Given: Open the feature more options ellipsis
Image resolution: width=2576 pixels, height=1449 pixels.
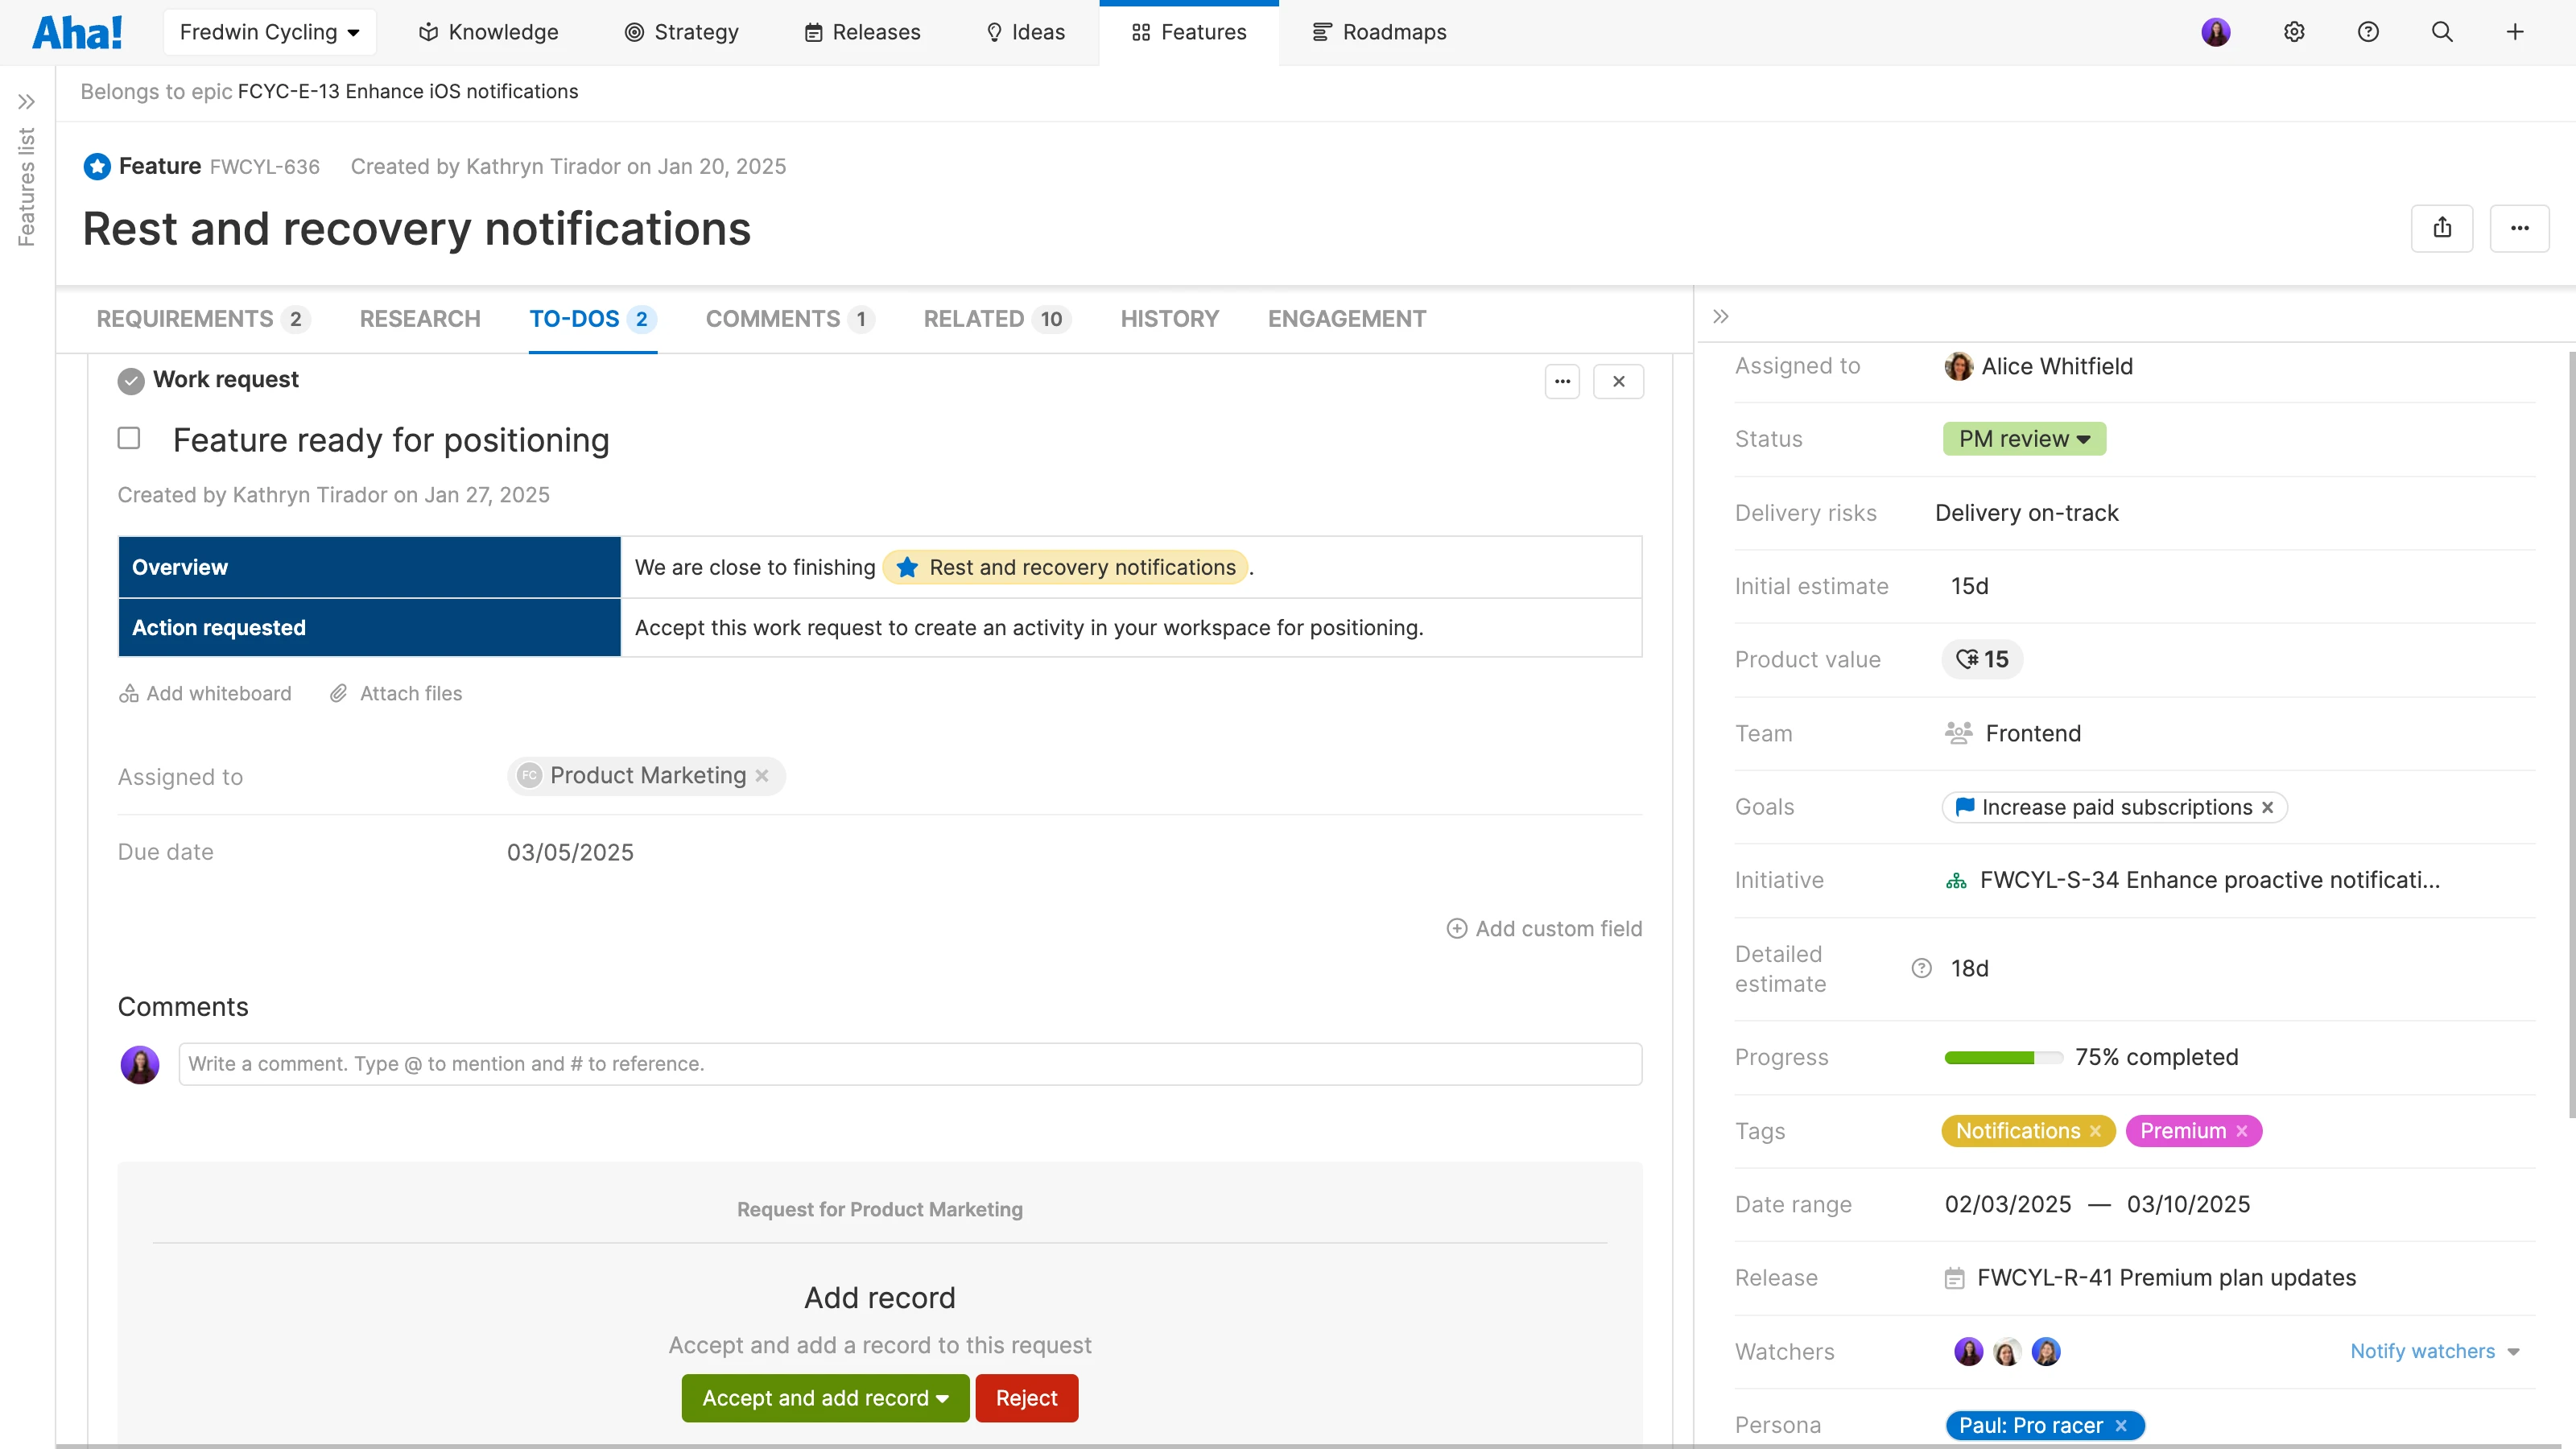Looking at the screenshot, I should [x=2519, y=228].
